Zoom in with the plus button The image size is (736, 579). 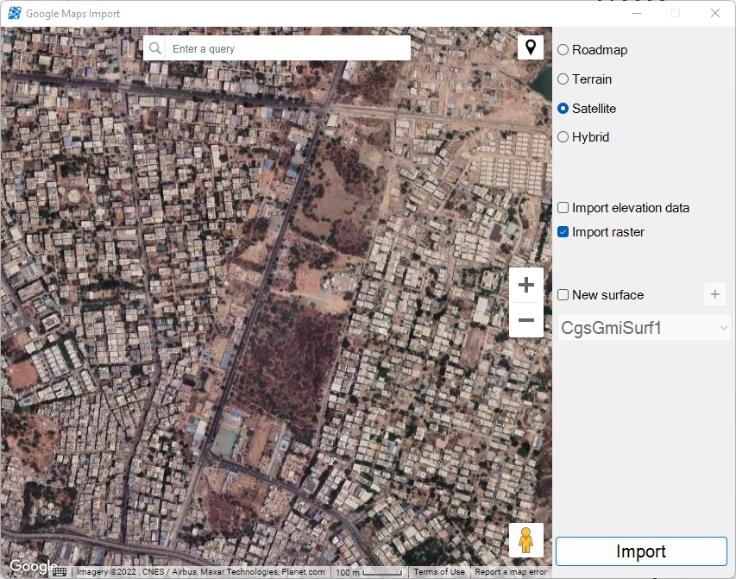[x=526, y=285]
